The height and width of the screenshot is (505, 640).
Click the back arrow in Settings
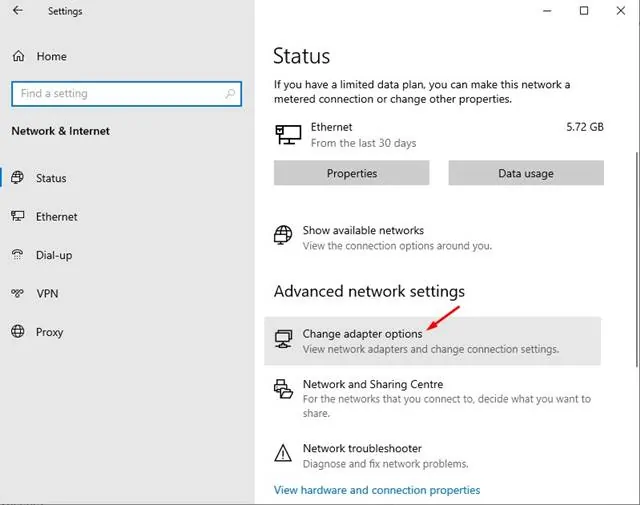18,10
